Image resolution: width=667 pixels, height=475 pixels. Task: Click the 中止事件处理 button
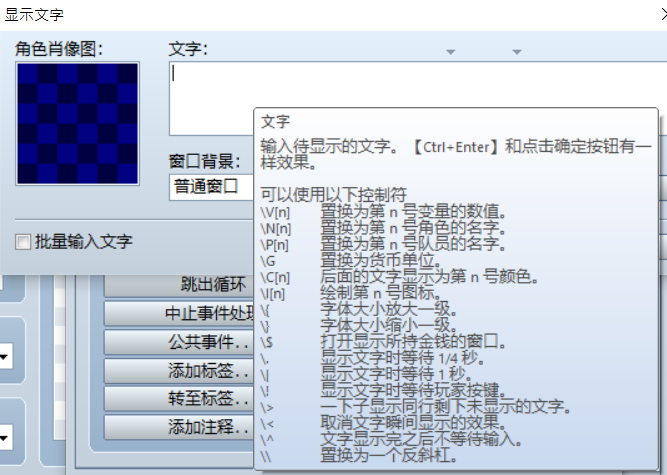point(179,313)
